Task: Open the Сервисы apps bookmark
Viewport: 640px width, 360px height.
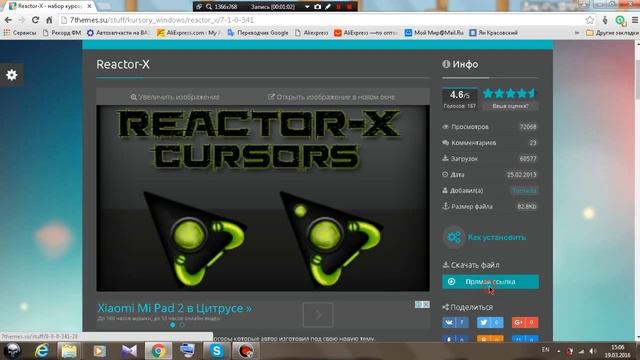Action: tap(20, 33)
